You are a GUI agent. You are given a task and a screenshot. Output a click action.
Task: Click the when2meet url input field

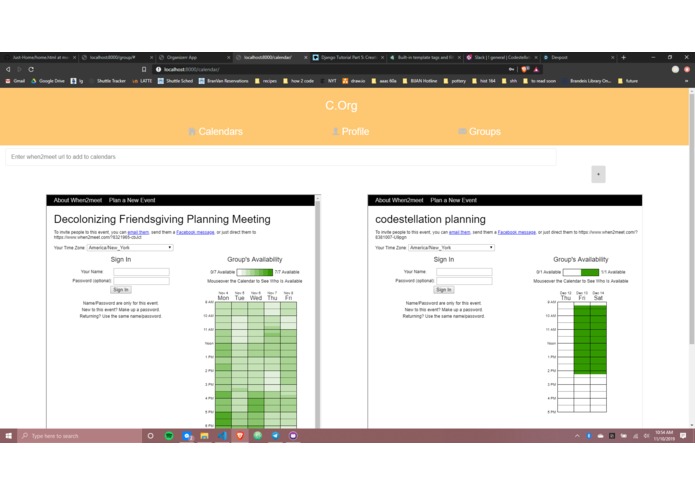click(x=281, y=157)
